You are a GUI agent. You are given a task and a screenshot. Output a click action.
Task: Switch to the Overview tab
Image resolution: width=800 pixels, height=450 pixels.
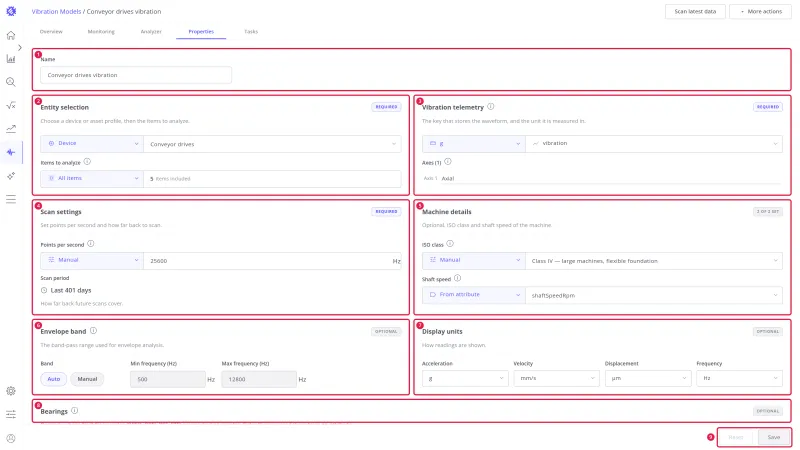(x=51, y=32)
